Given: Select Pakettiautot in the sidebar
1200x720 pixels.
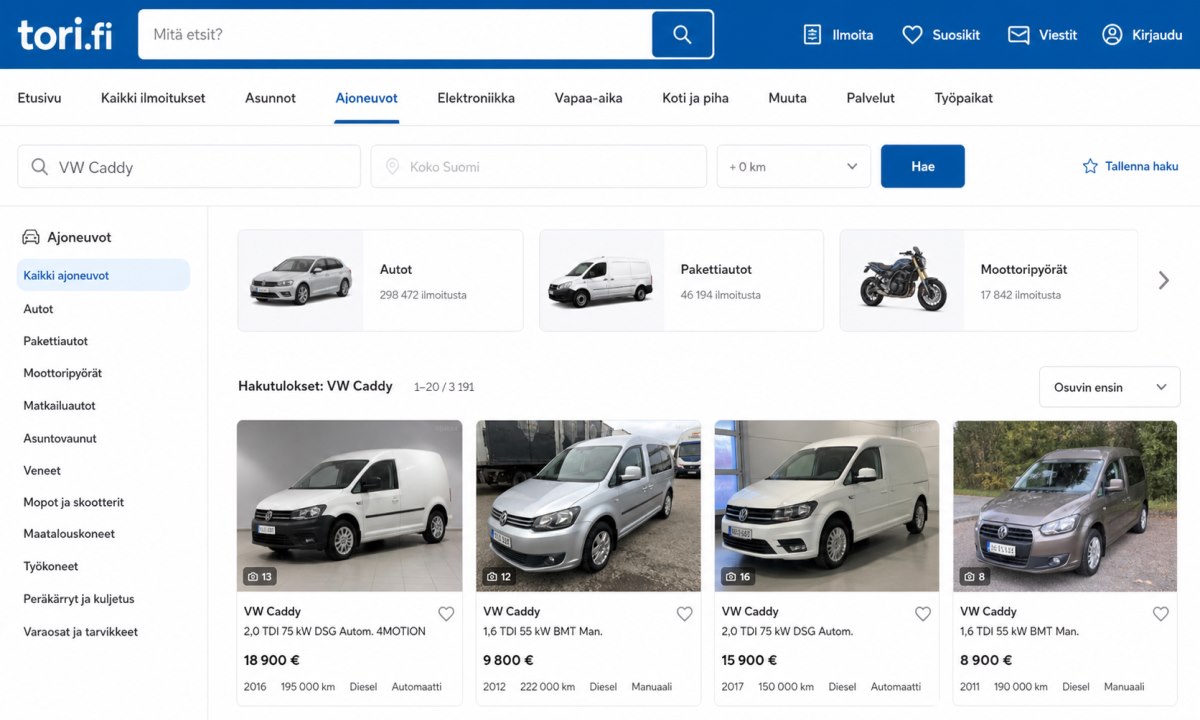Looking at the screenshot, I should (x=56, y=341).
